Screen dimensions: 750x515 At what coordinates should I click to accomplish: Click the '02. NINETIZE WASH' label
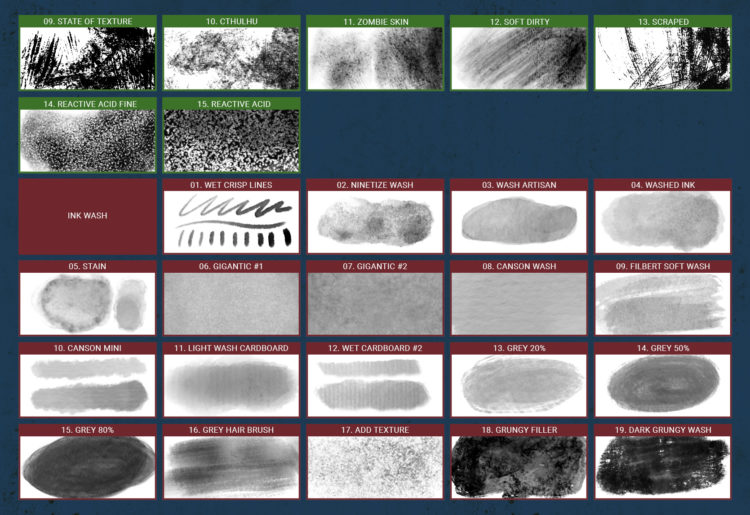tap(375, 185)
